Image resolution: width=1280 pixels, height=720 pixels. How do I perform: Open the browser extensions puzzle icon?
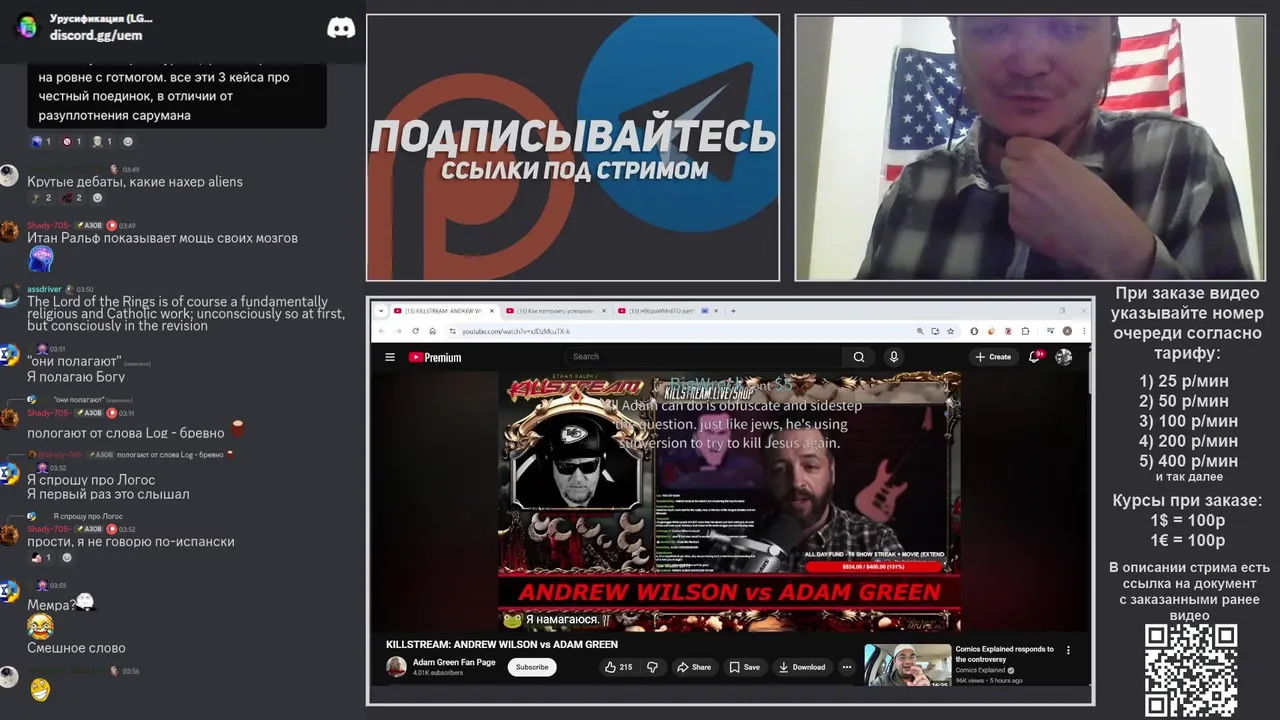(1025, 331)
